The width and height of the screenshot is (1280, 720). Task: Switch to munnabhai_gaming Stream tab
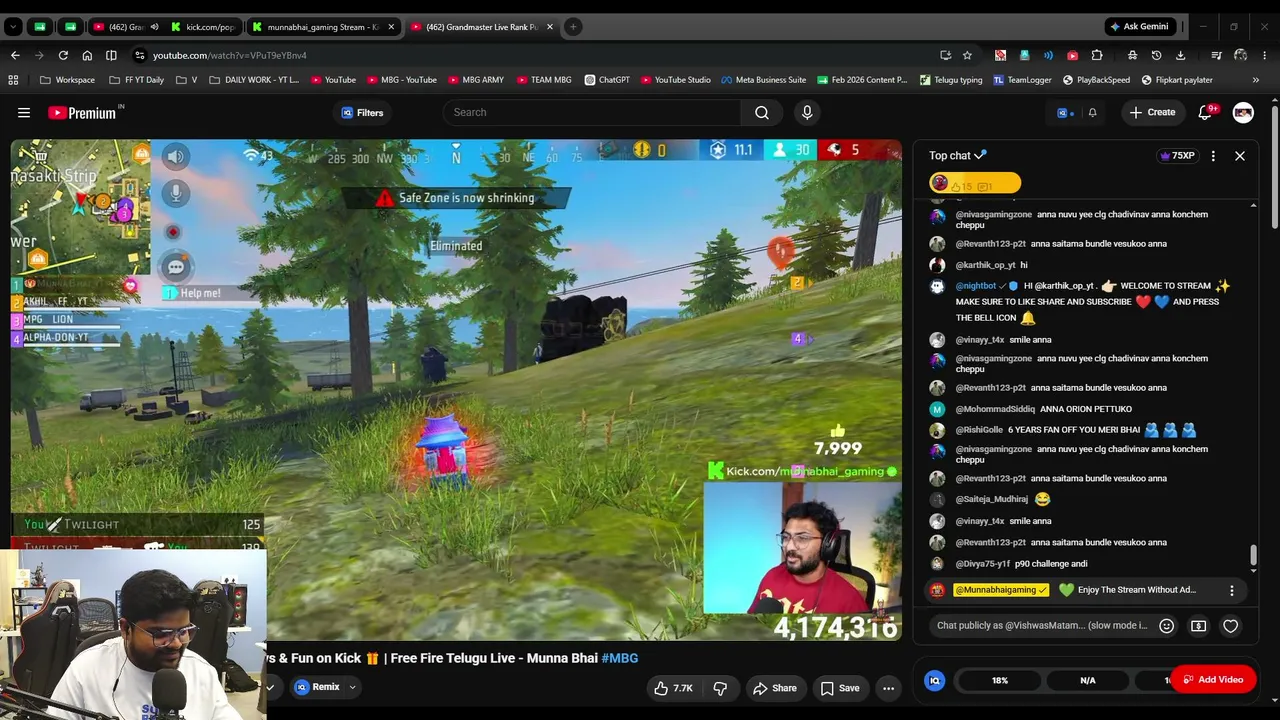point(322,27)
